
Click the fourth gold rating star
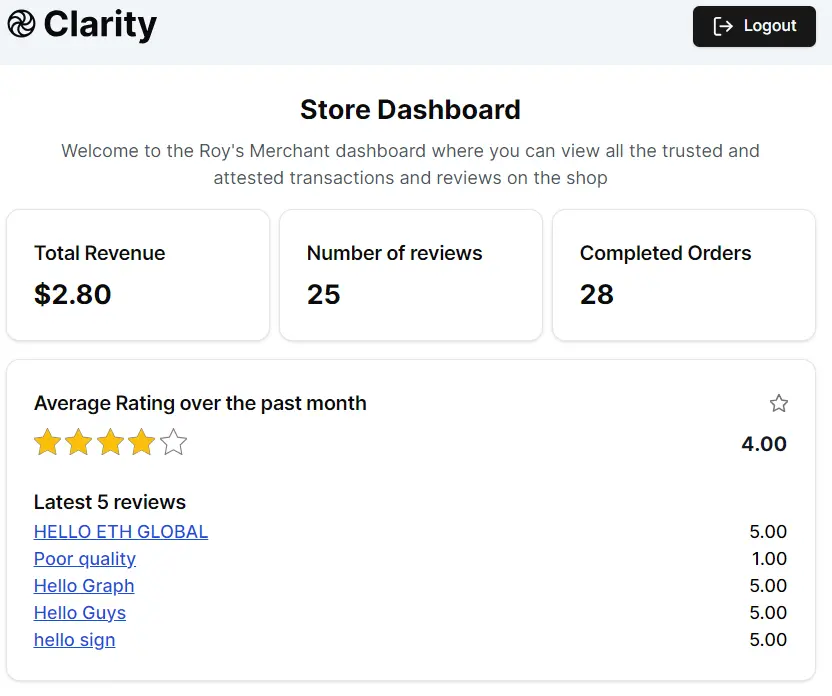point(142,442)
